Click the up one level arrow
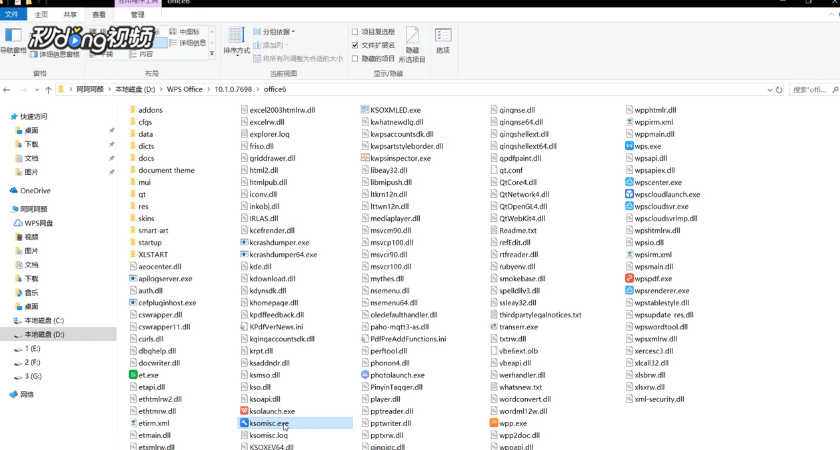 tap(48, 89)
